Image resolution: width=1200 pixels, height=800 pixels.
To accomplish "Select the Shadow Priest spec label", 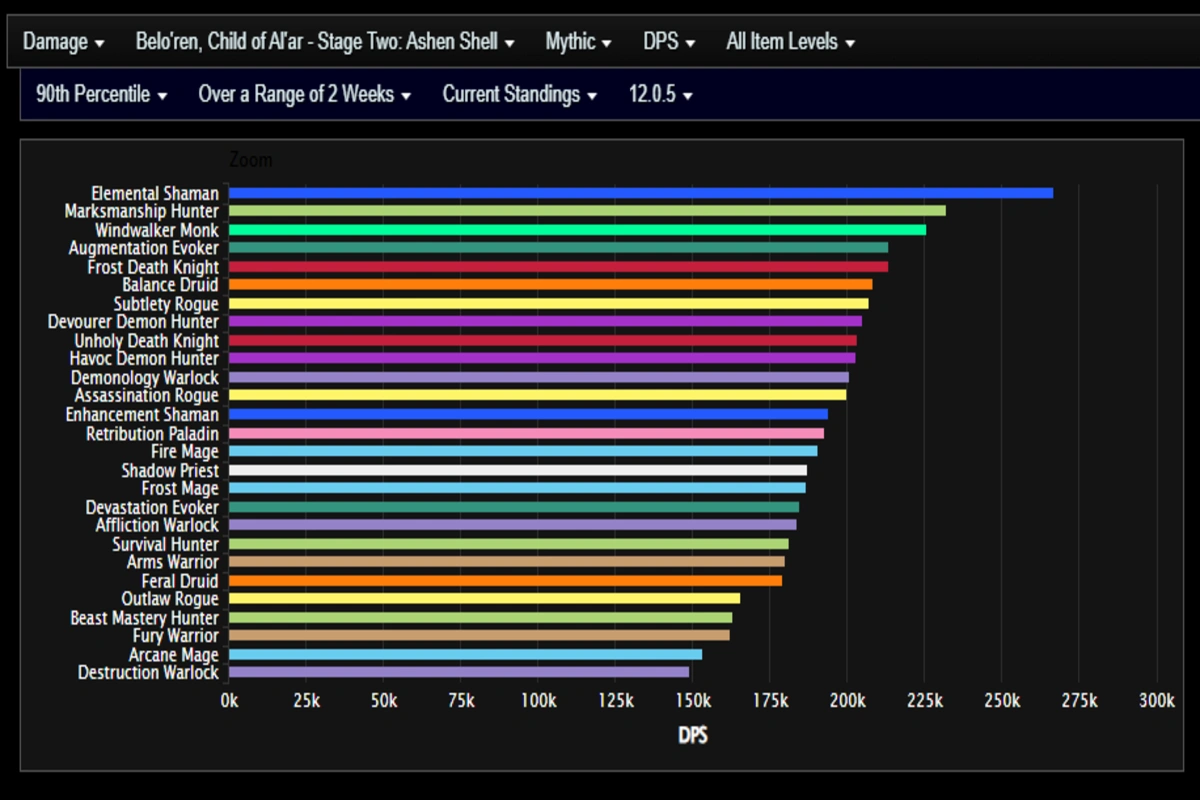I will (170, 470).
